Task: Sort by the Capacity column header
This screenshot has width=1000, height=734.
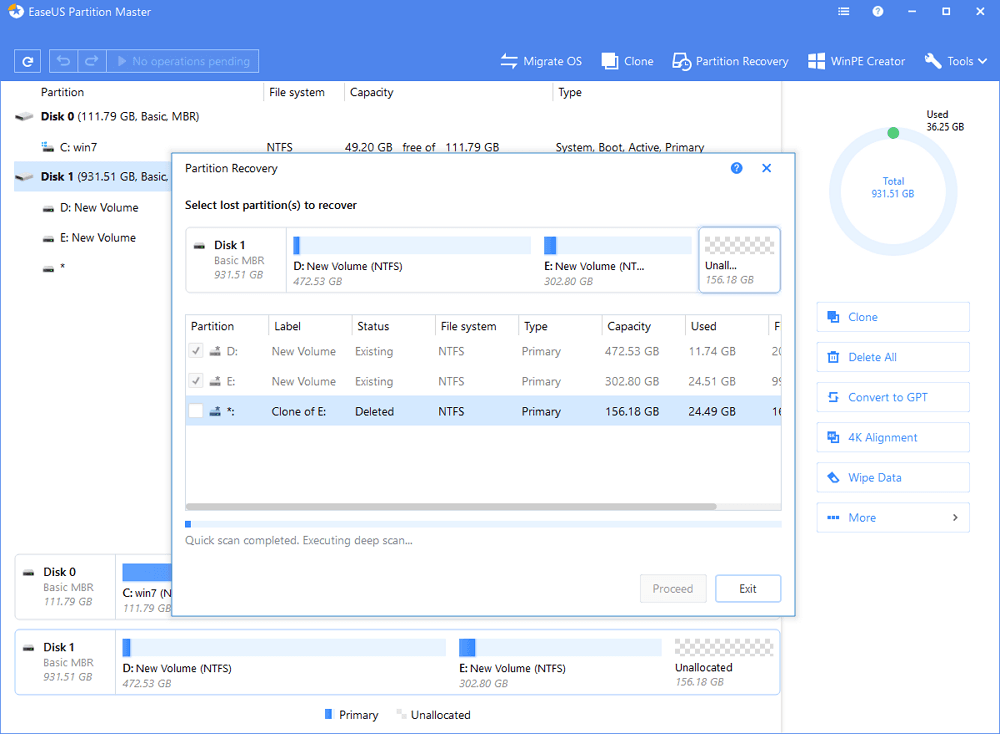Action: (x=629, y=326)
